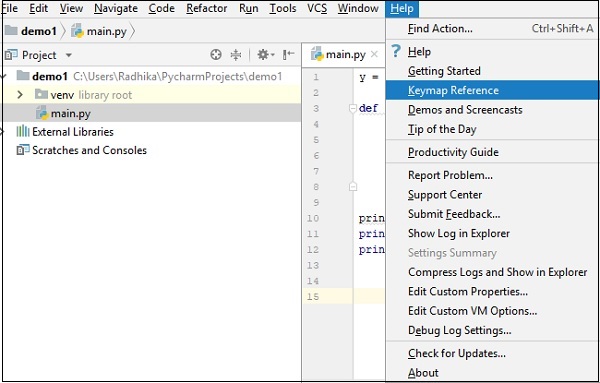Click the Project view icon beside Project label
600x383 pixels.
pyautogui.click(x=11, y=55)
